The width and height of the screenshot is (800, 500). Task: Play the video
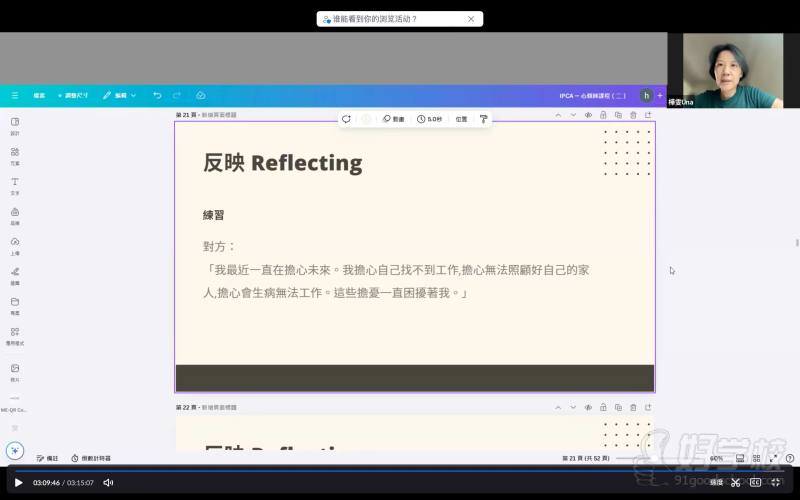click(18, 483)
